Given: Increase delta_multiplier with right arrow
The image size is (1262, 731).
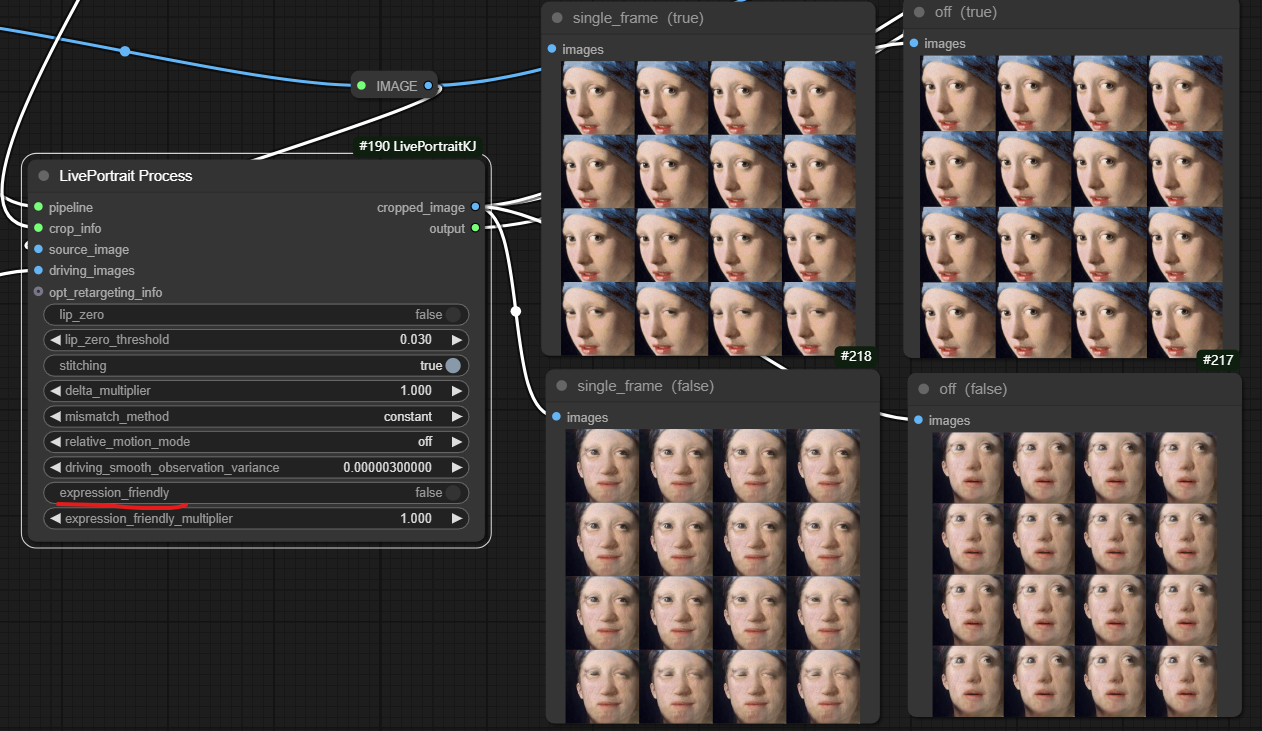Looking at the screenshot, I should point(457,391).
